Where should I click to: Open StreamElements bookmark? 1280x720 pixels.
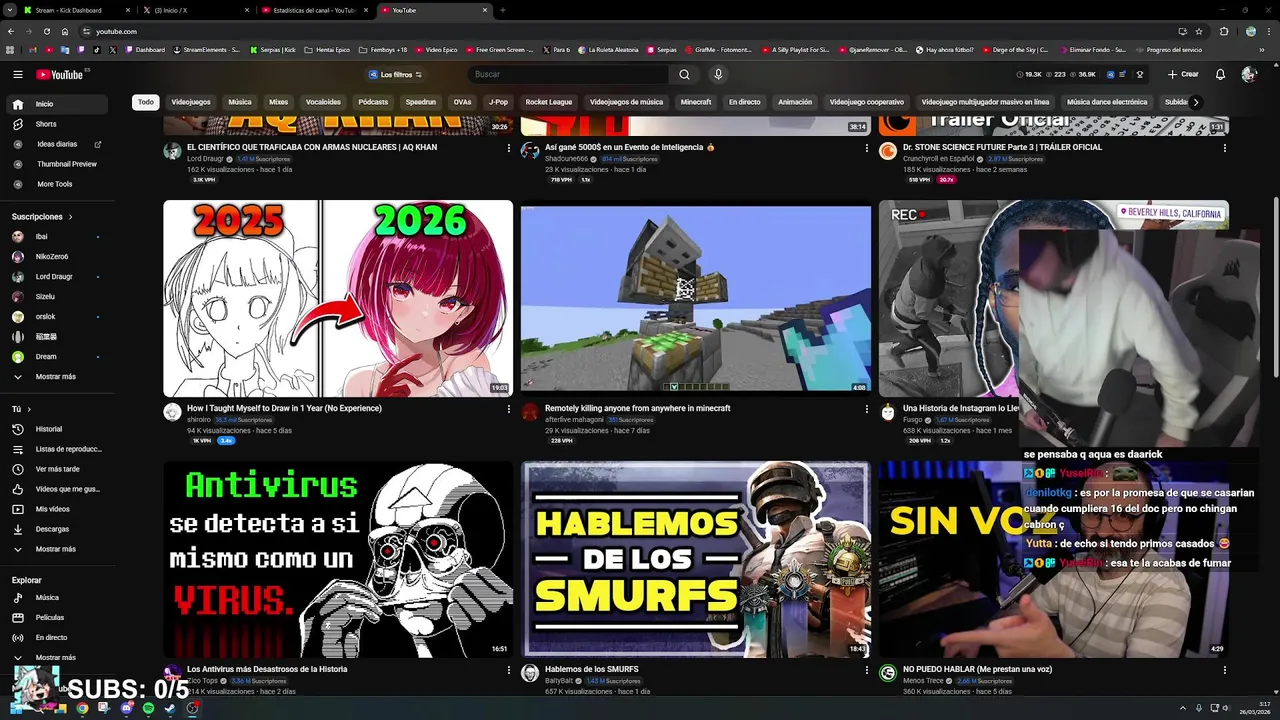tap(207, 49)
